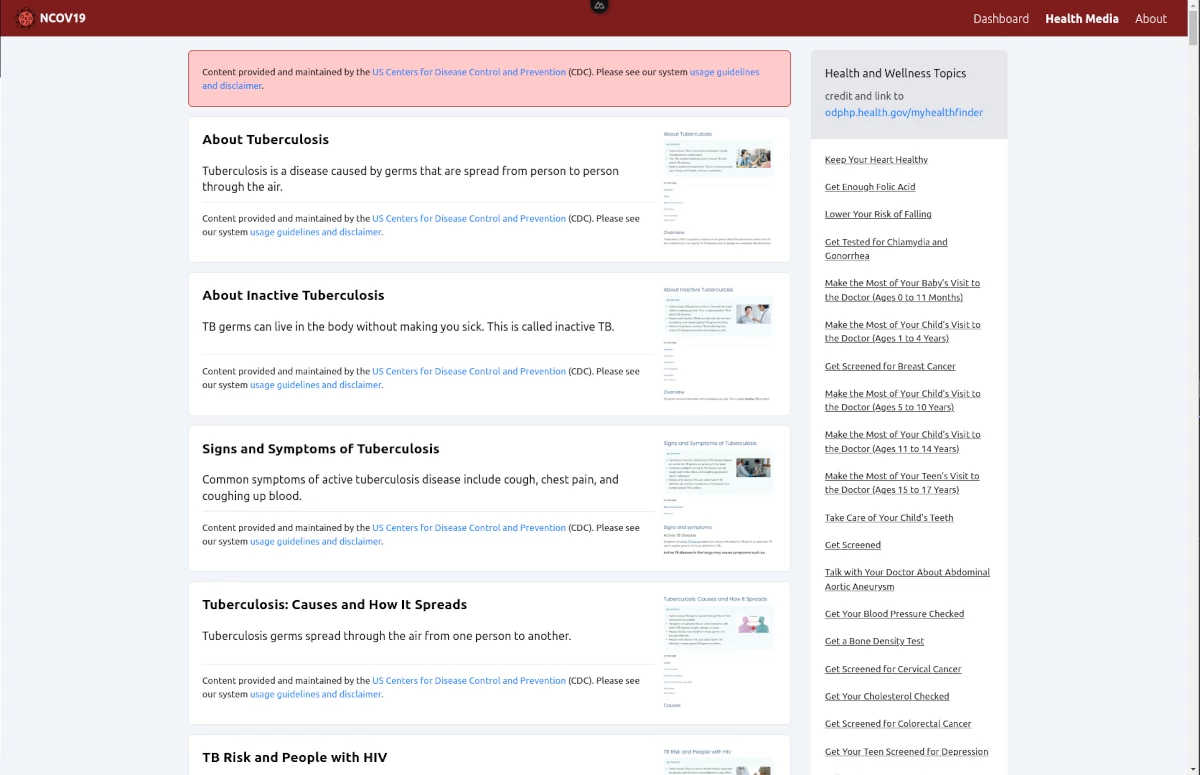The width and height of the screenshot is (1200, 775).
Task: Select Get Your Blood Pressure Checked topic
Action: 894,614
